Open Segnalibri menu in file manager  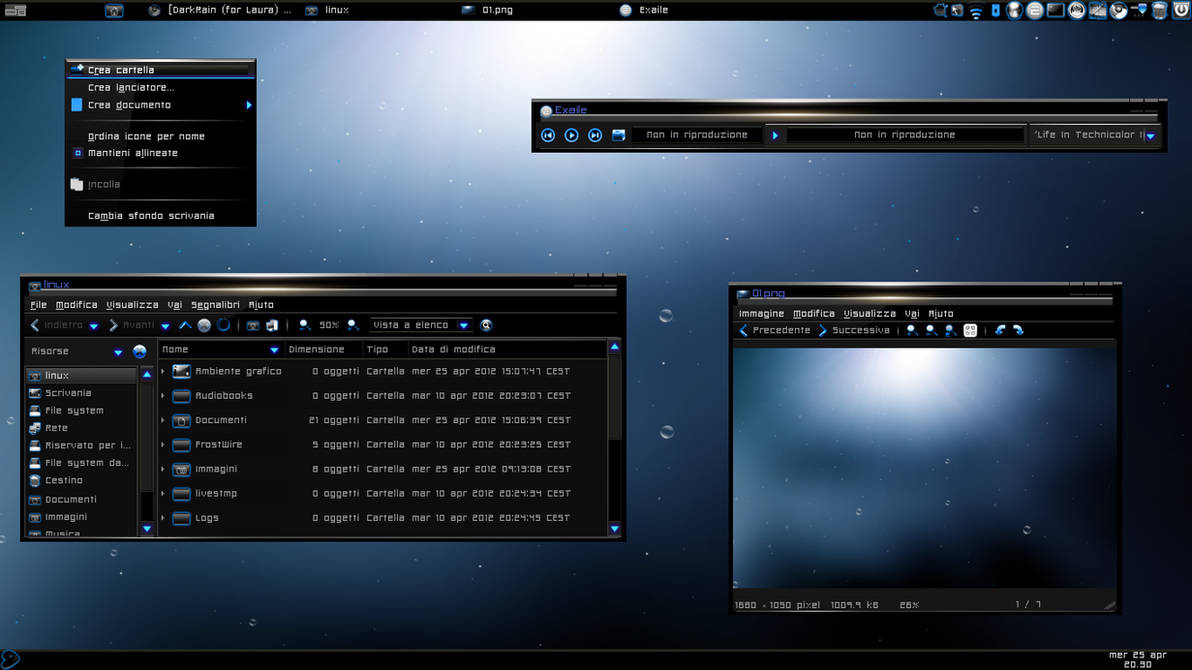(x=215, y=305)
